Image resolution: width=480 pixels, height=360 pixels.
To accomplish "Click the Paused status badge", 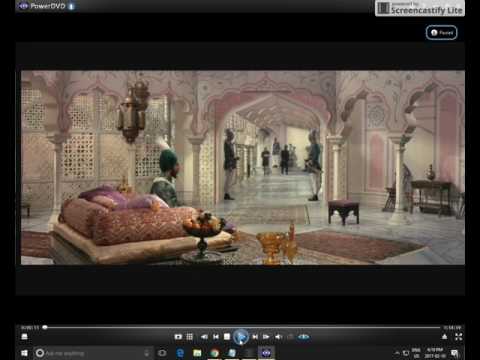I will pyautogui.click(x=441, y=32).
